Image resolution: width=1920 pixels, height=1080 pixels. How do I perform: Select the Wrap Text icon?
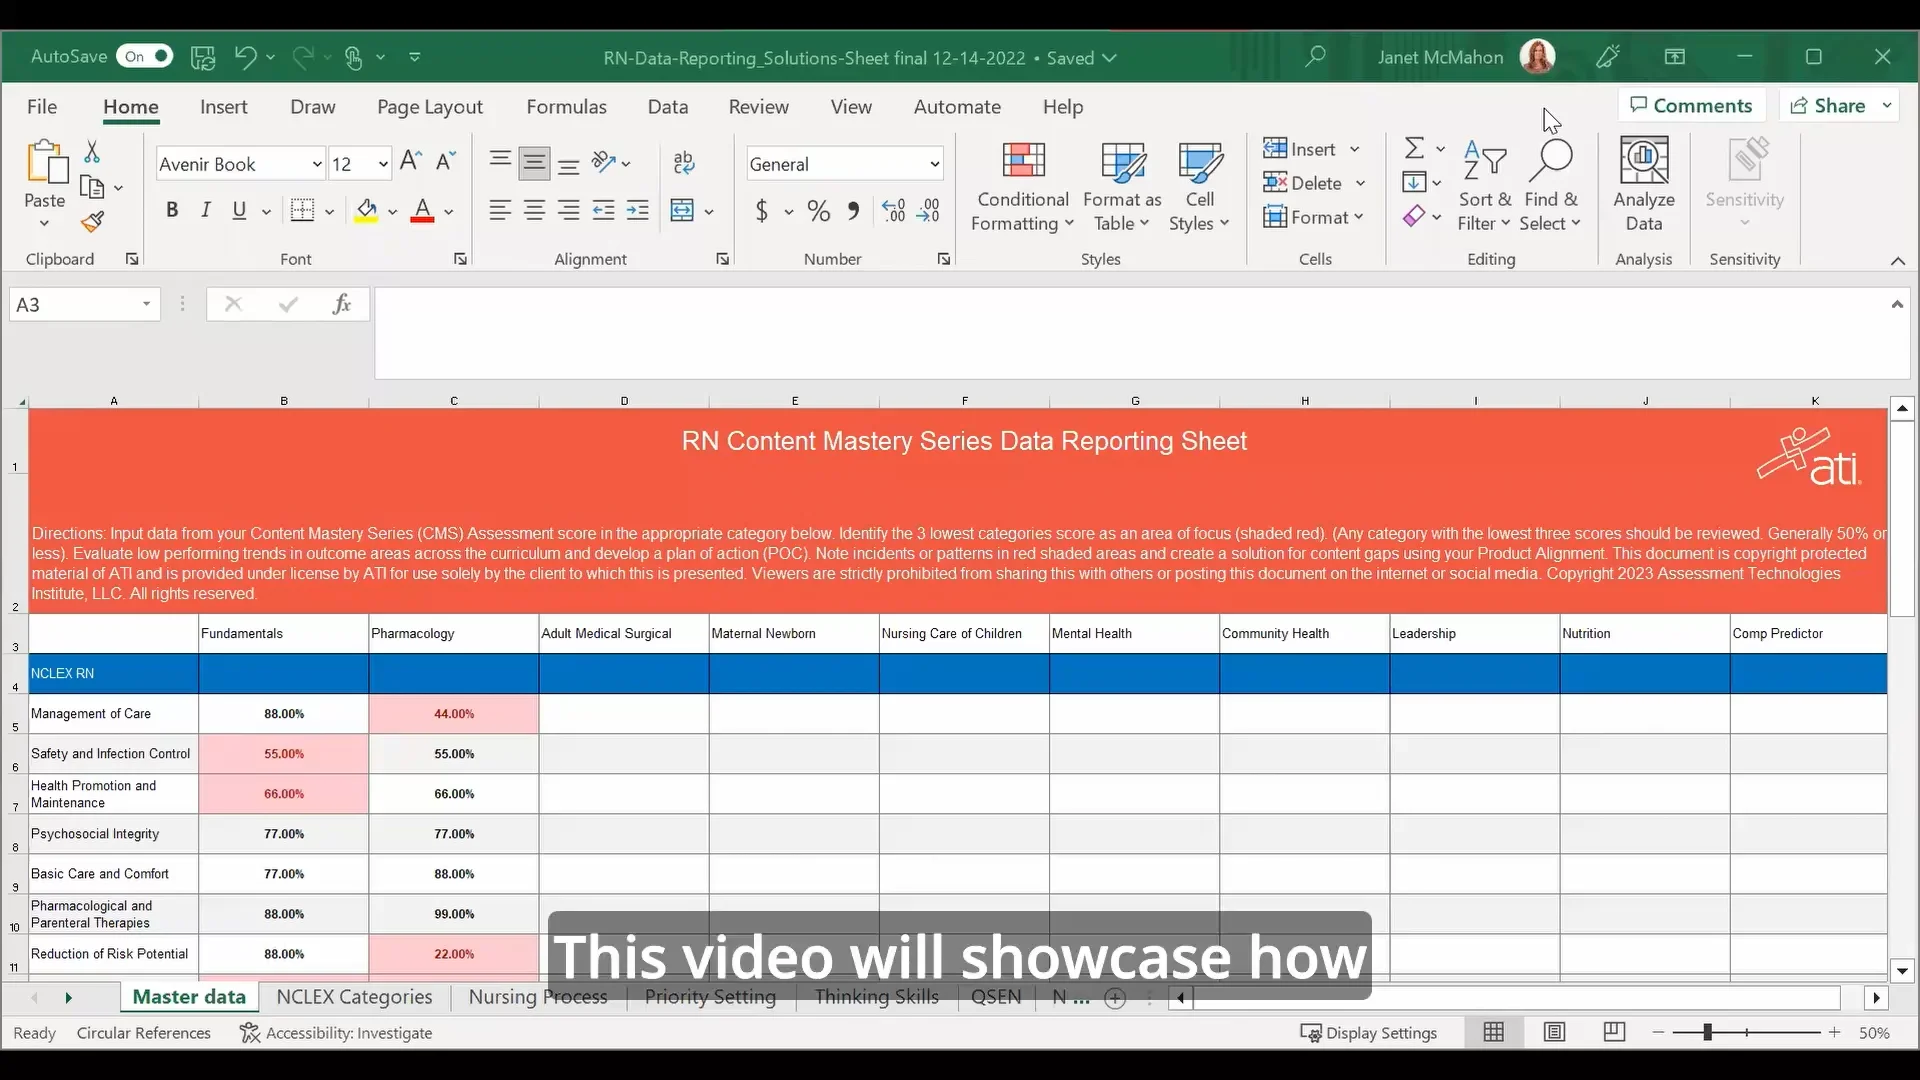(686, 162)
